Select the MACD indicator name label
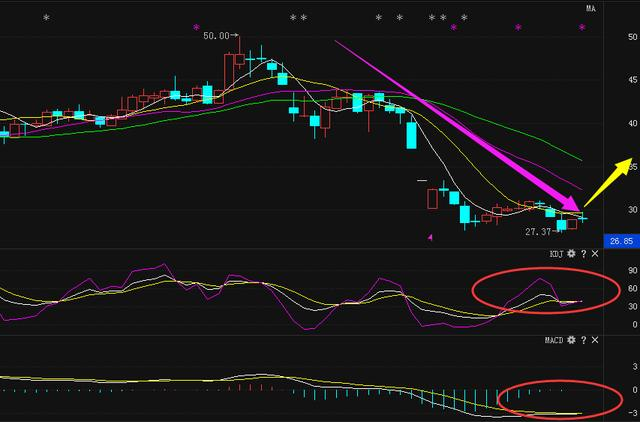 pyautogui.click(x=554, y=340)
